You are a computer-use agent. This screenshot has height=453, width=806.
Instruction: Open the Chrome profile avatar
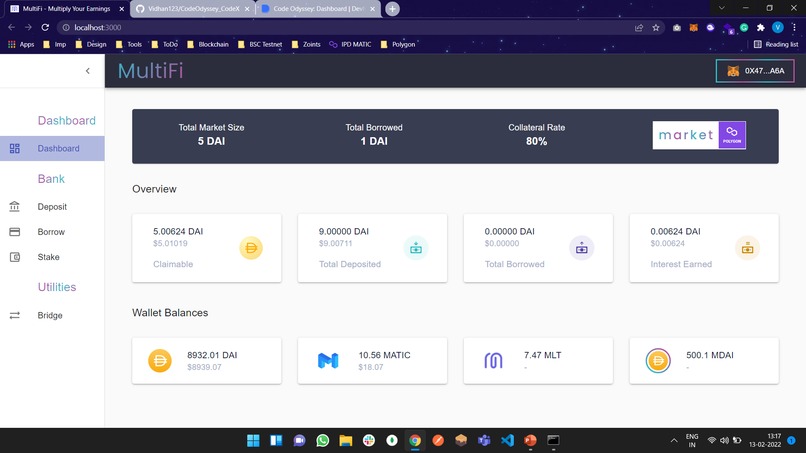point(778,28)
